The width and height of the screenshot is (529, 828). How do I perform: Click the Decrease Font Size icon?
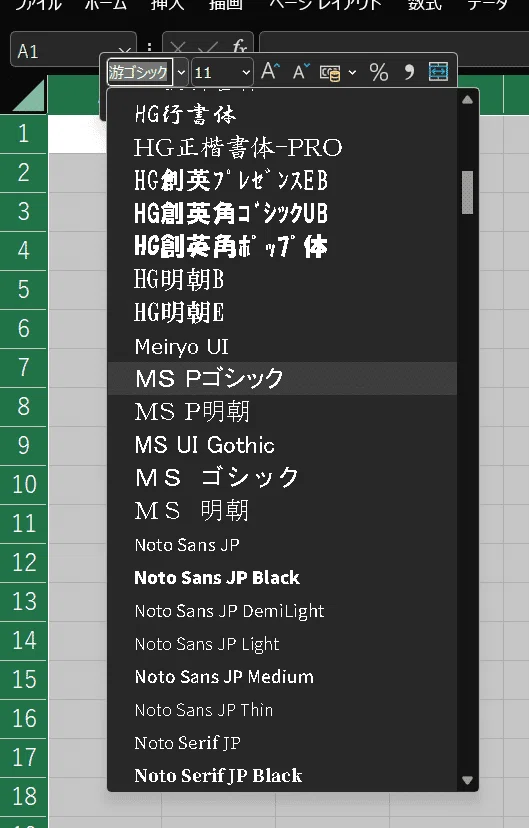(301, 71)
